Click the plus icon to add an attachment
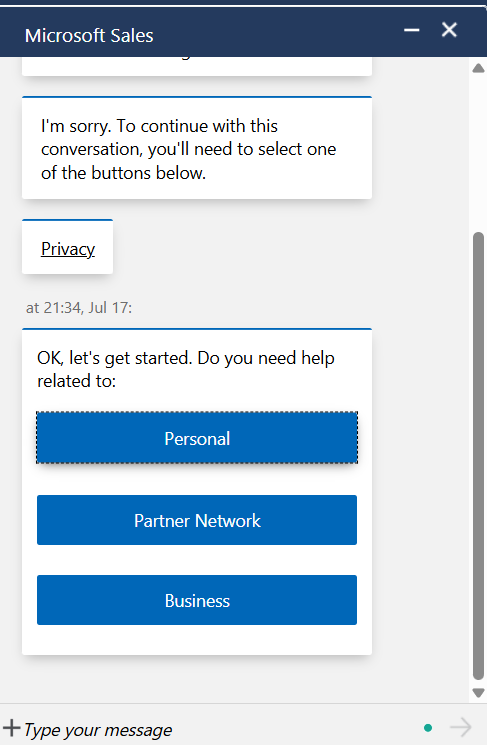Viewport: 487px width, 745px height. [11, 728]
